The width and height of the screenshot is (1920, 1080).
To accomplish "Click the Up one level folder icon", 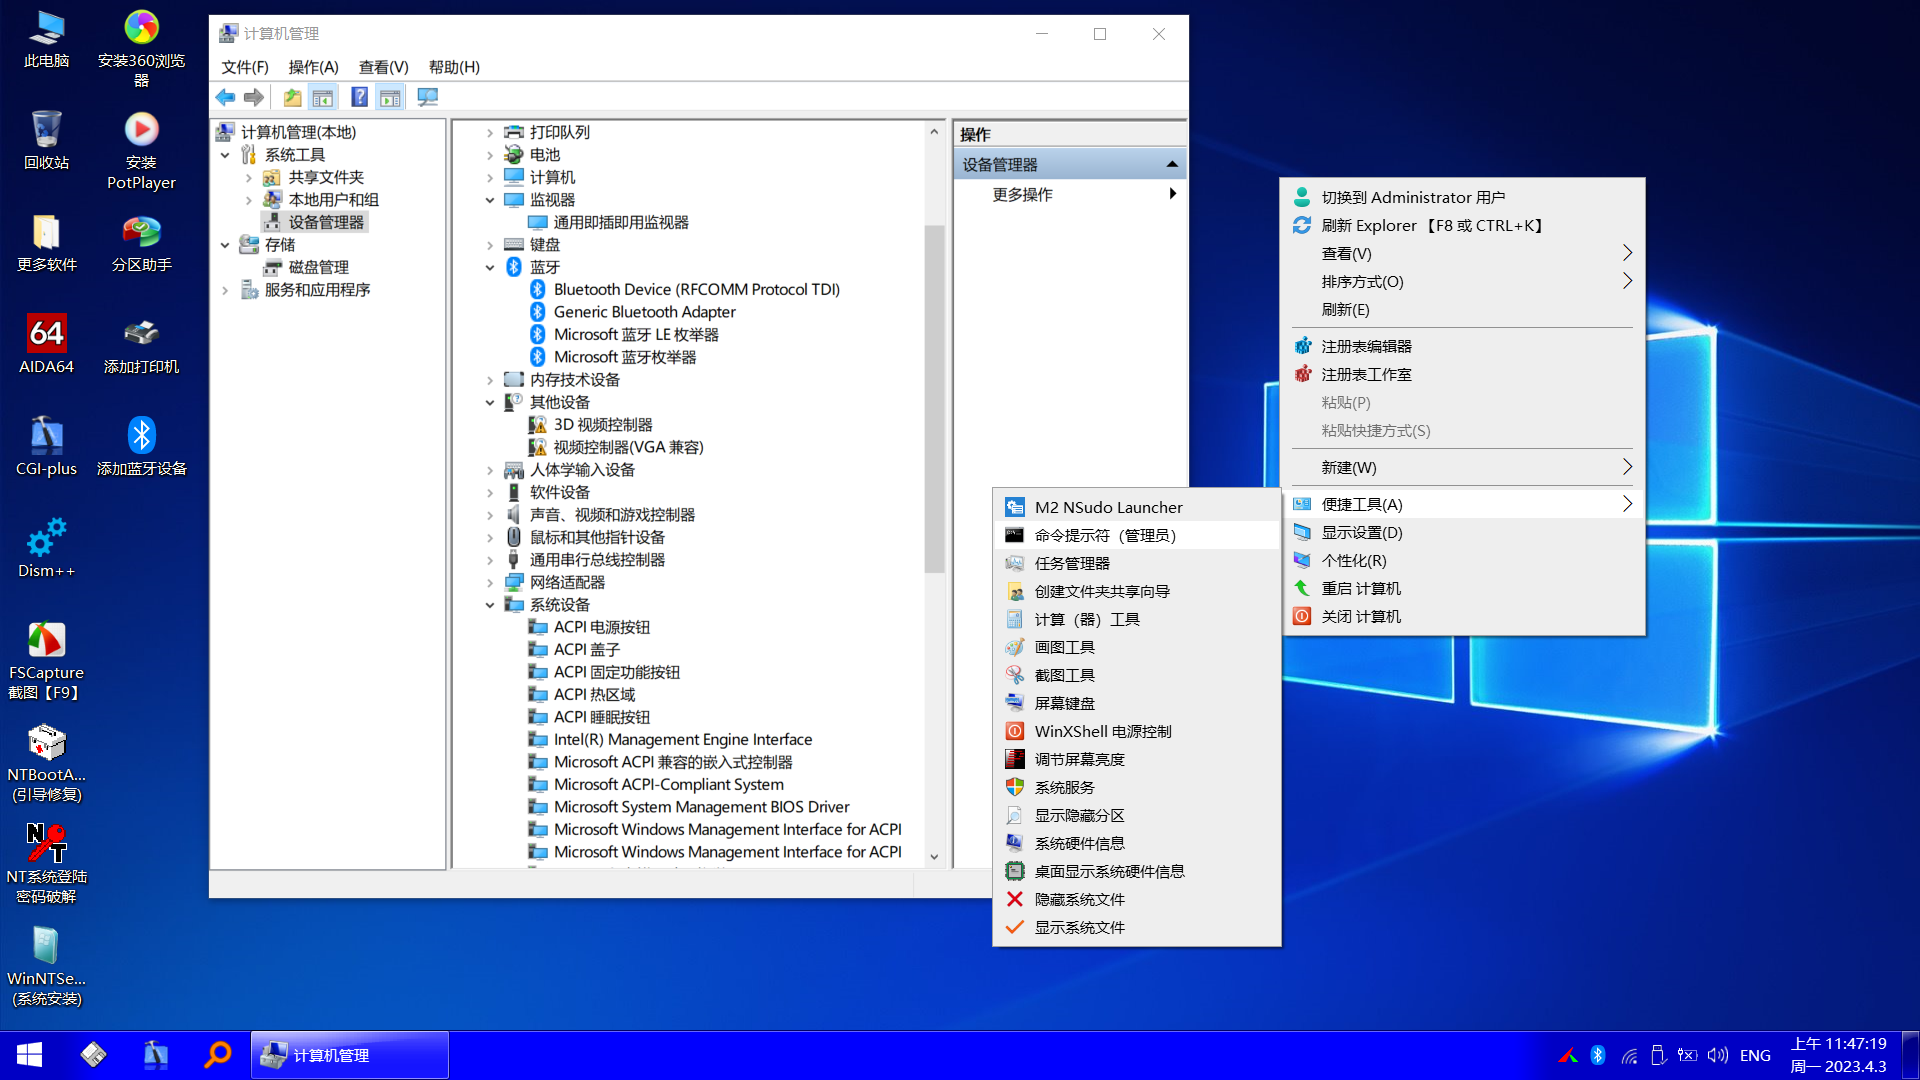I will tap(292, 97).
